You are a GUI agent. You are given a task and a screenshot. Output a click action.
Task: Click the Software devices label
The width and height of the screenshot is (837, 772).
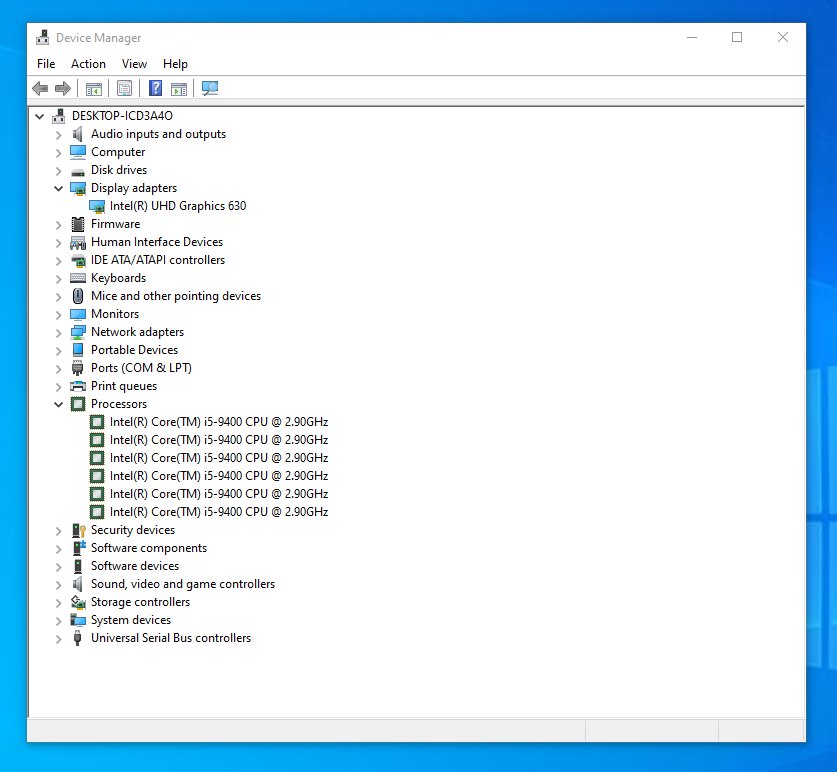135,566
